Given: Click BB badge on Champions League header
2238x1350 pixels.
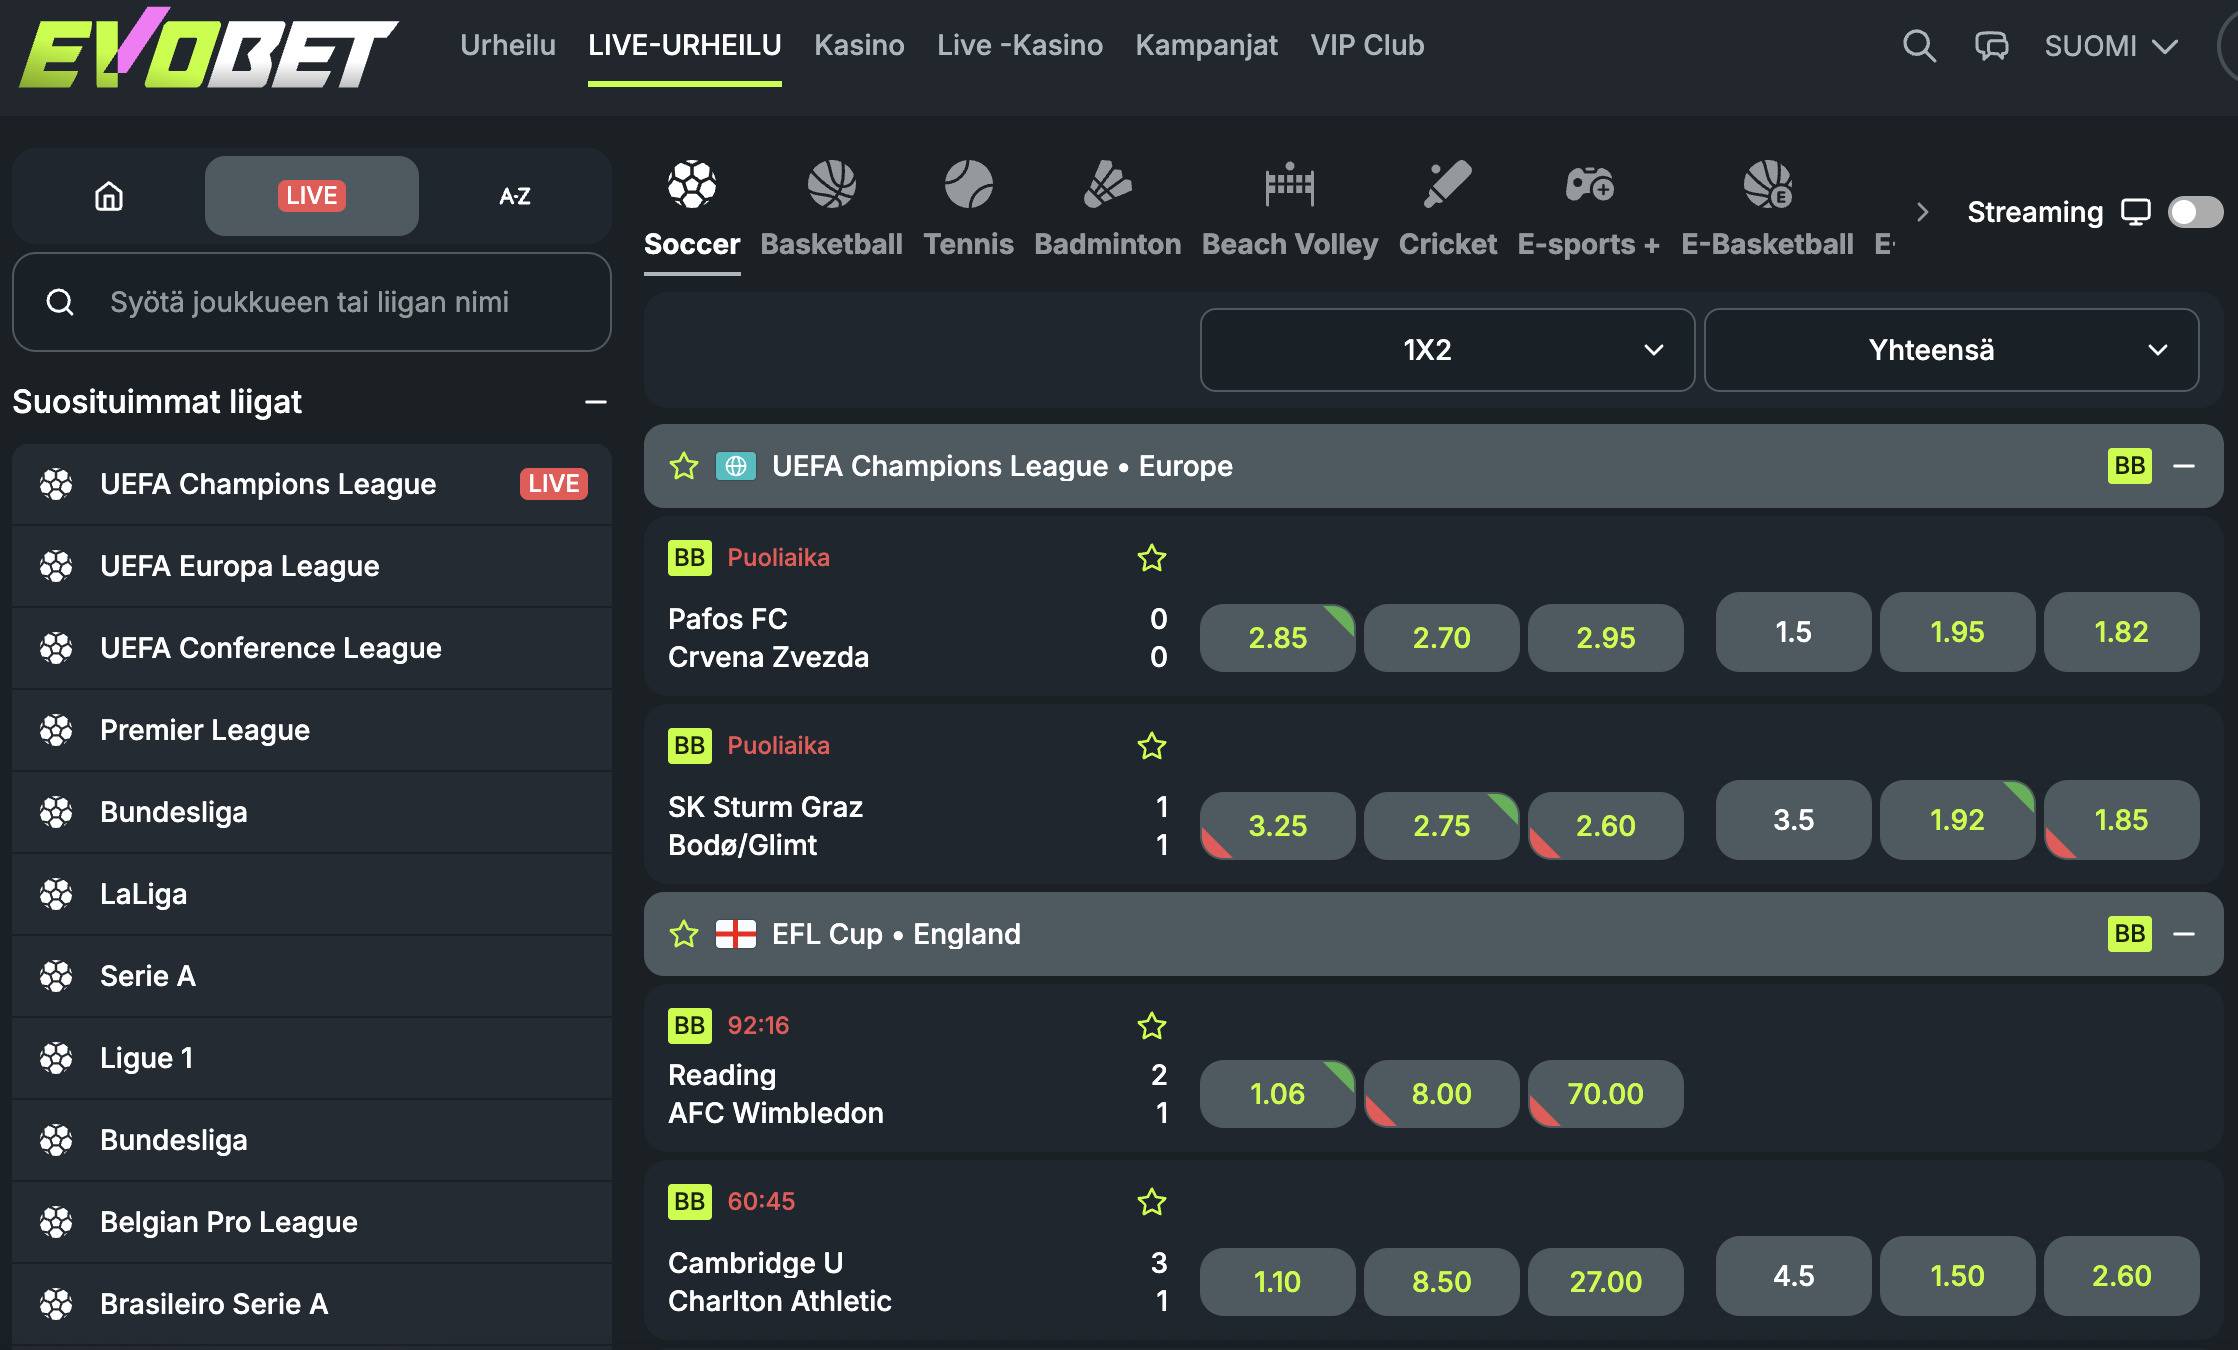Looking at the screenshot, I should click(2129, 466).
